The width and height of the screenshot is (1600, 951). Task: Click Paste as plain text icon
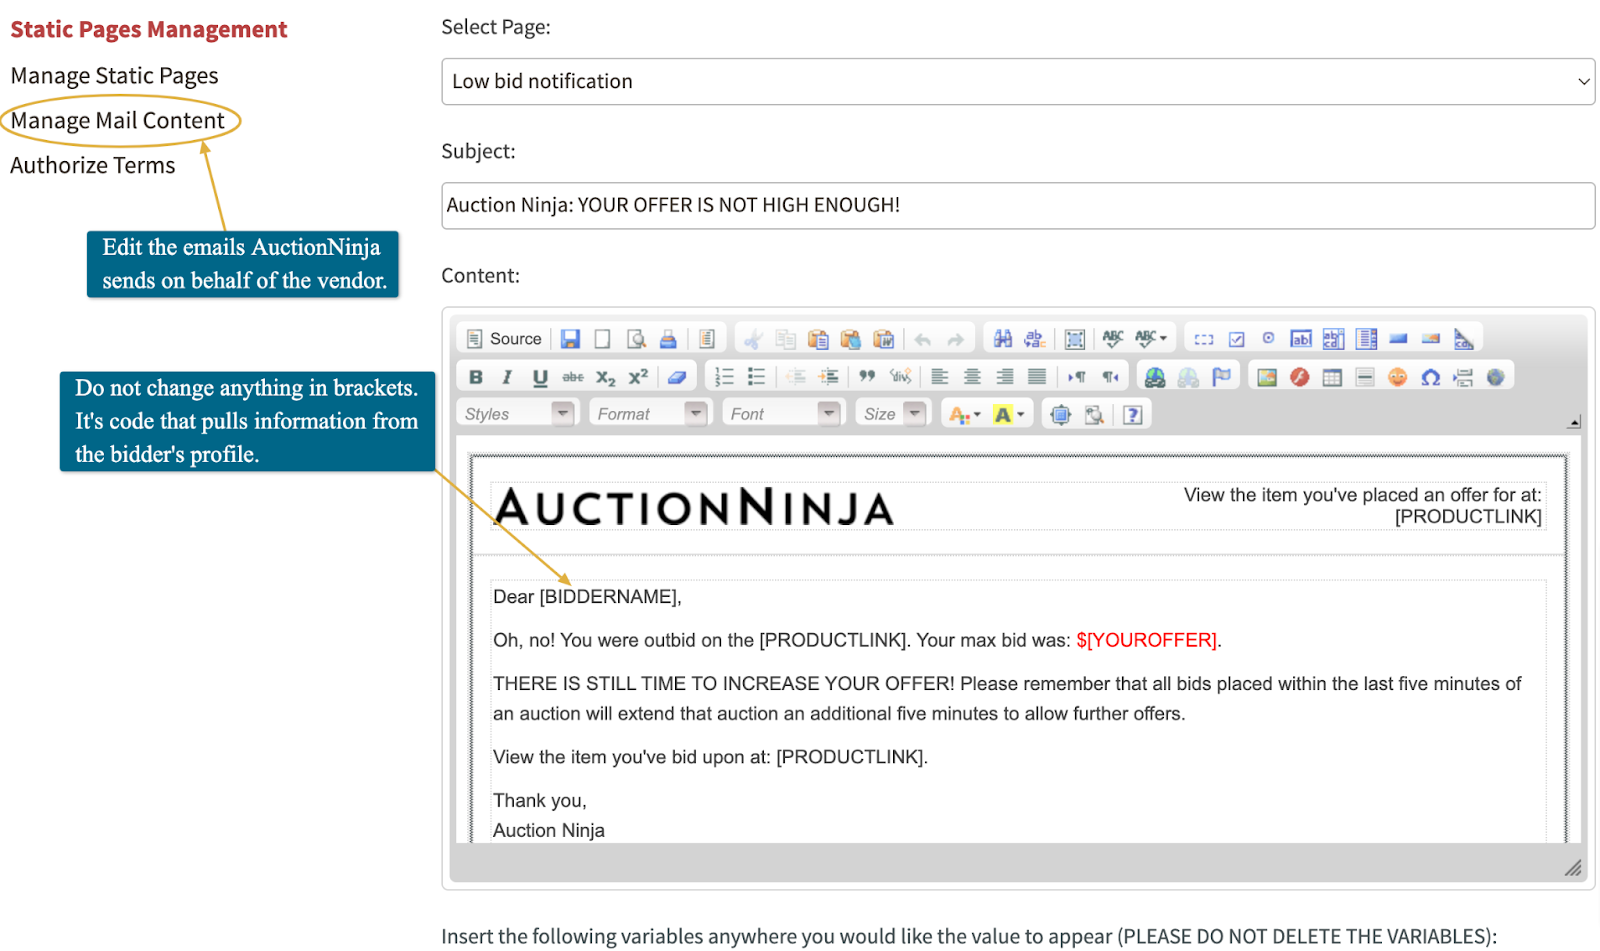click(x=851, y=339)
